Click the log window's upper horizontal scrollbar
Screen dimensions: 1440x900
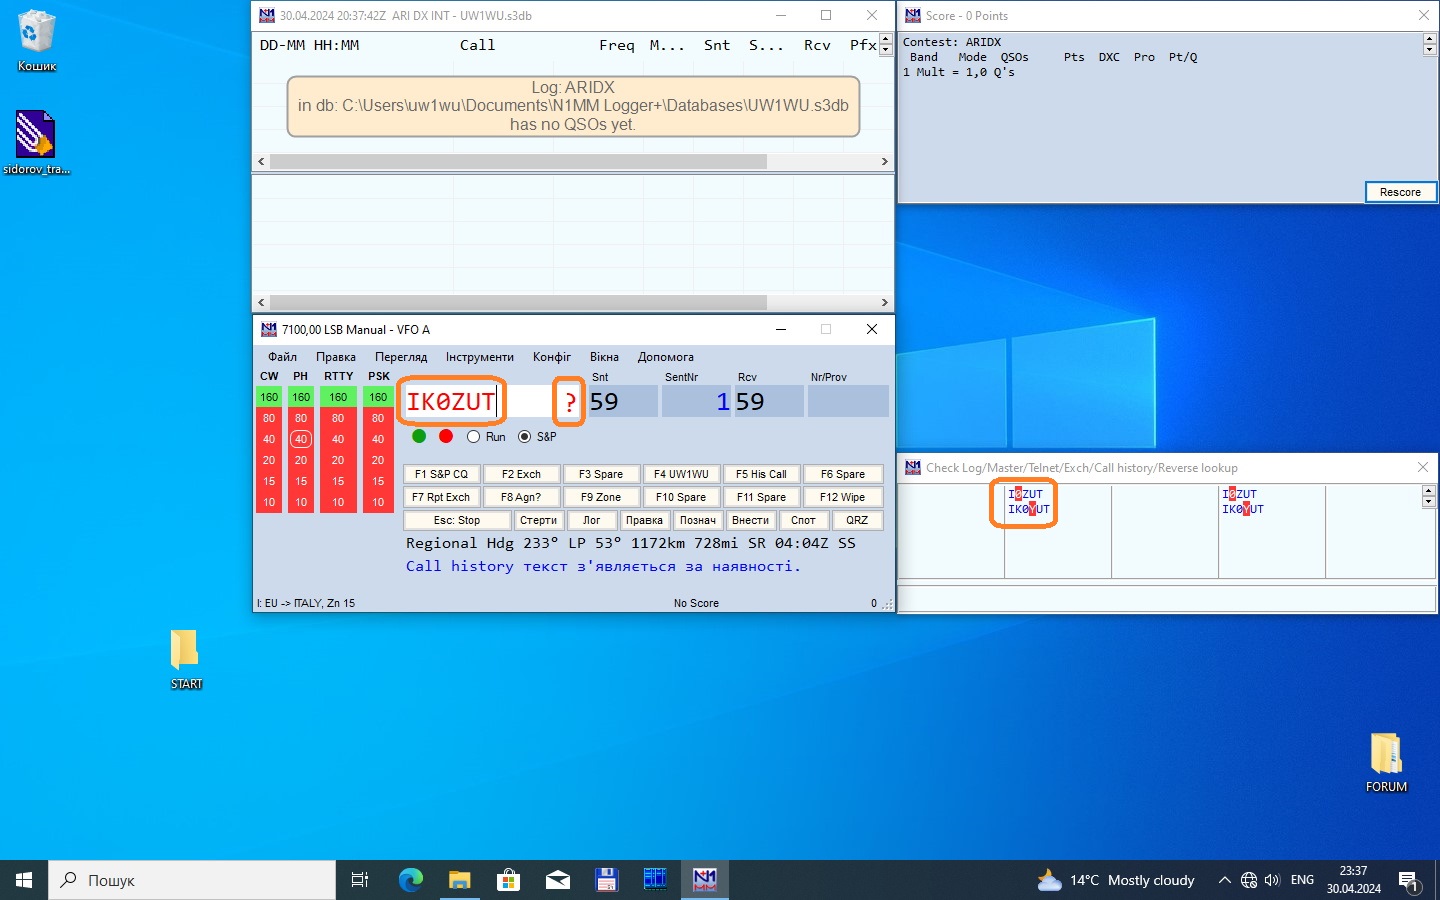point(518,161)
